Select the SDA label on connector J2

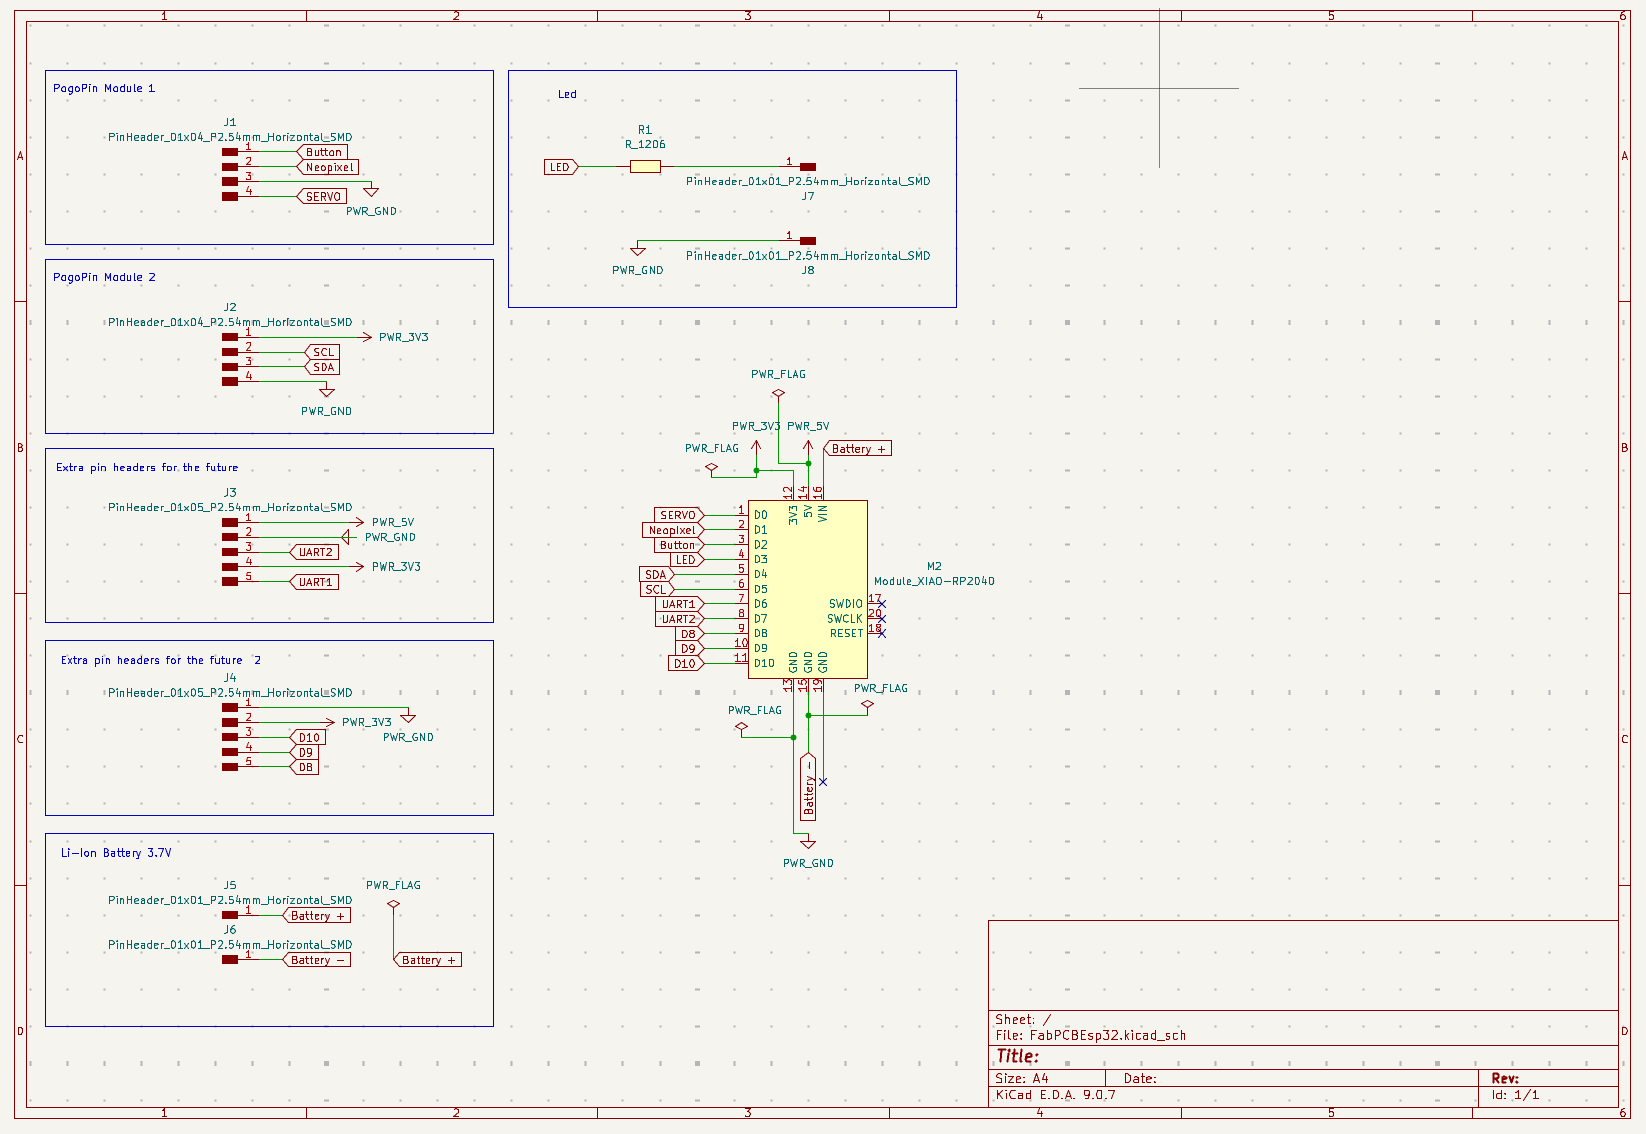[x=322, y=367]
